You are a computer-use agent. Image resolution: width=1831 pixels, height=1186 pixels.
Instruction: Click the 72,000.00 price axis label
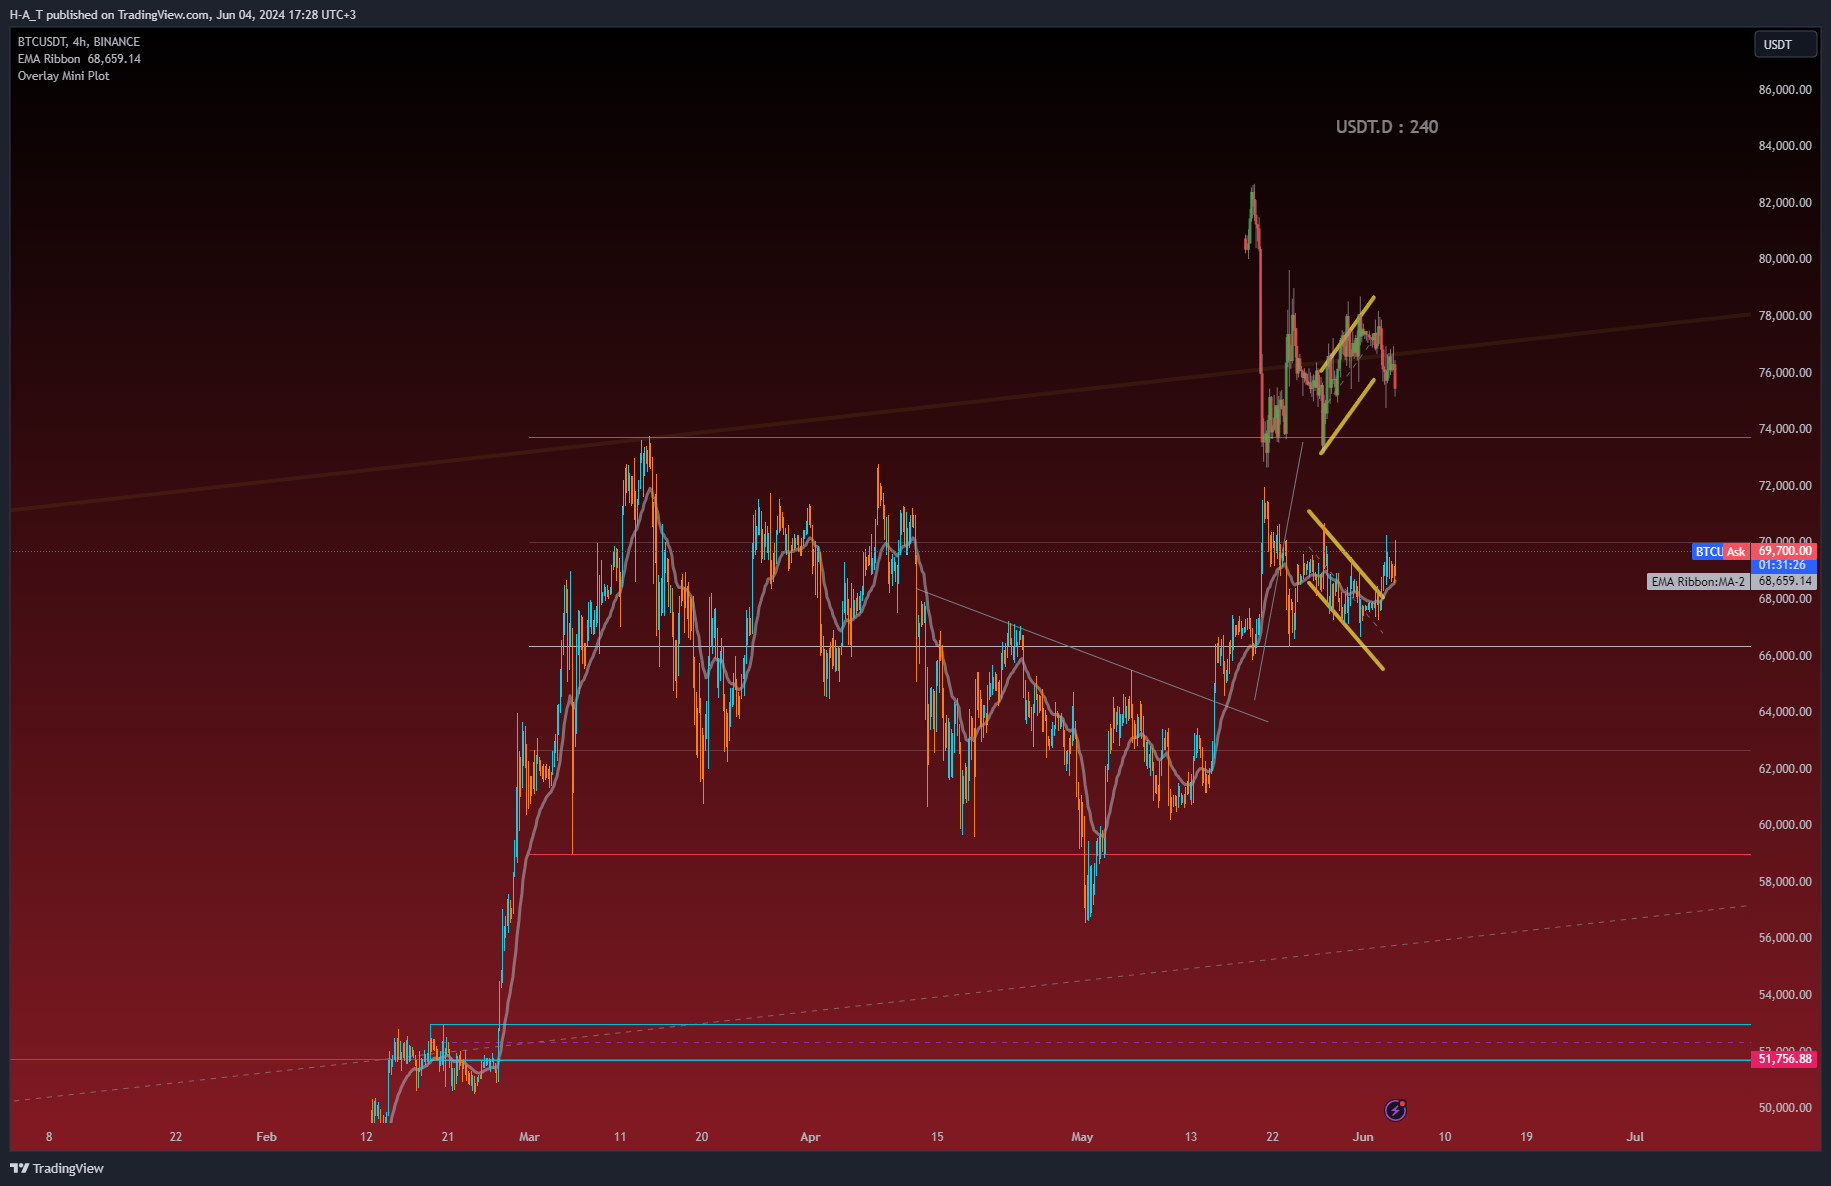tap(1785, 486)
